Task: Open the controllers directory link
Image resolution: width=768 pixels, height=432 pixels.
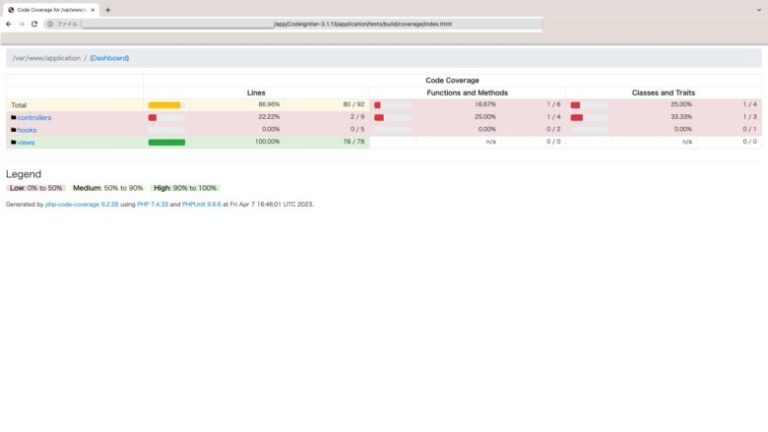Action: click(34, 117)
